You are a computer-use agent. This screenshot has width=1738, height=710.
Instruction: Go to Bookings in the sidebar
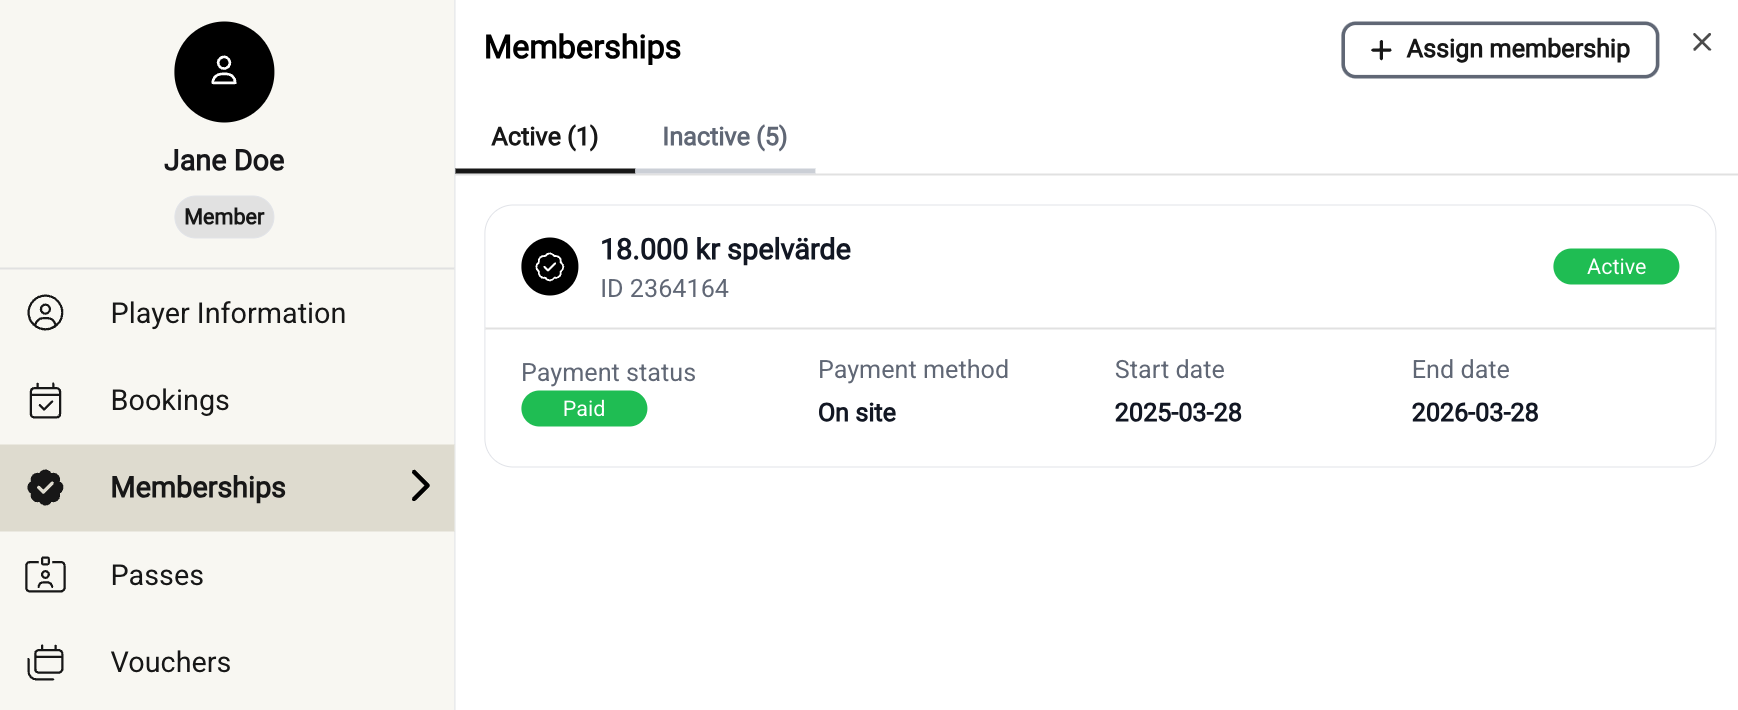coord(170,400)
